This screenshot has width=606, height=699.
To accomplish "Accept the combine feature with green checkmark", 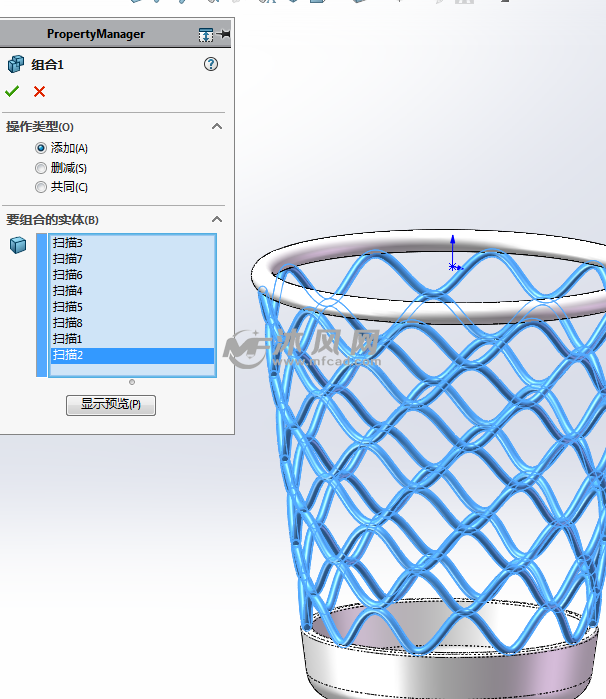I will tap(12, 91).
